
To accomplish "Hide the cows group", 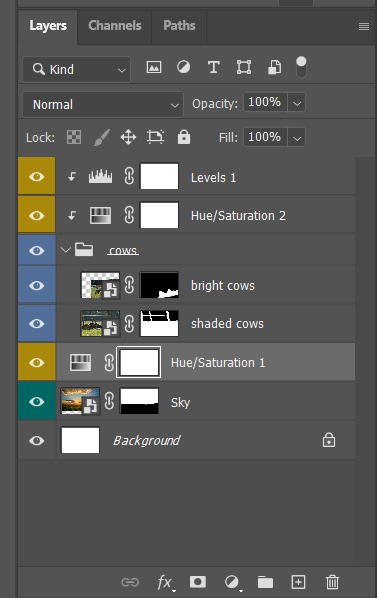I will (x=37, y=251).
